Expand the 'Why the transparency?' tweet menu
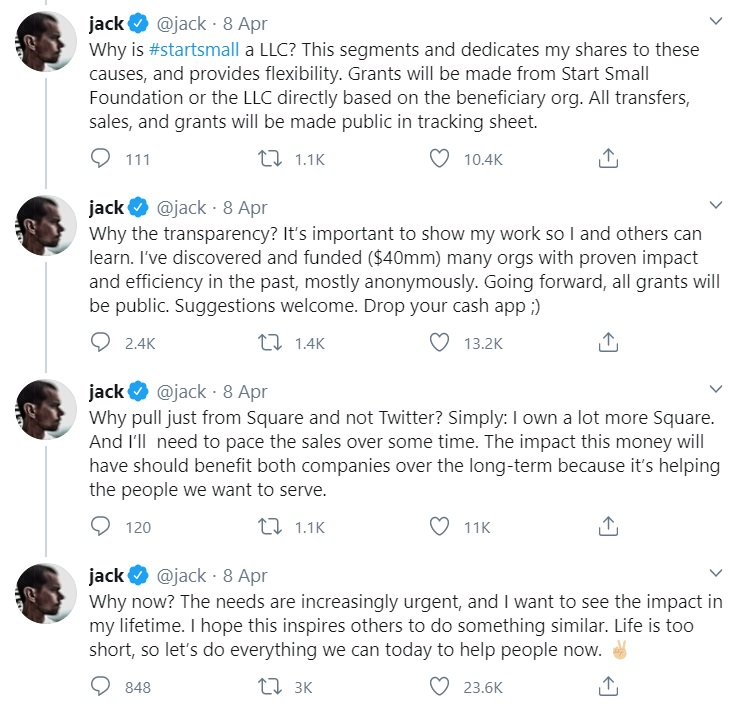Viewport: 743px width, 706px height. point(715,206)
